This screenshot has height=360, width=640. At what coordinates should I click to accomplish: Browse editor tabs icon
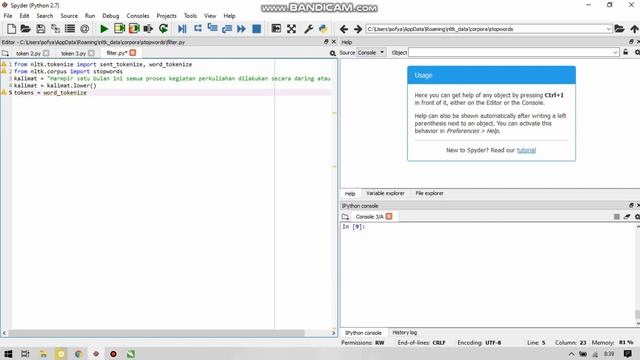[5, 53]
